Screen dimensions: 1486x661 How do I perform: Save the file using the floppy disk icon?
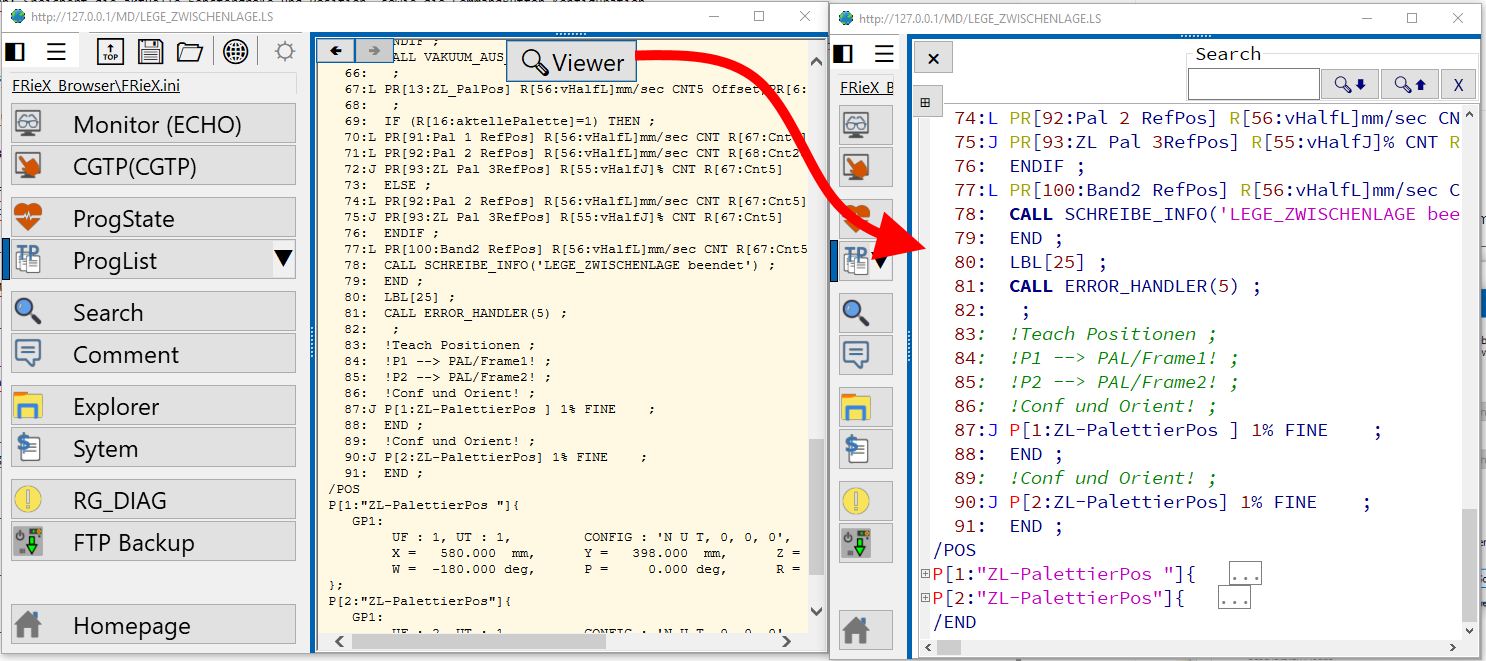coord(150,51)
